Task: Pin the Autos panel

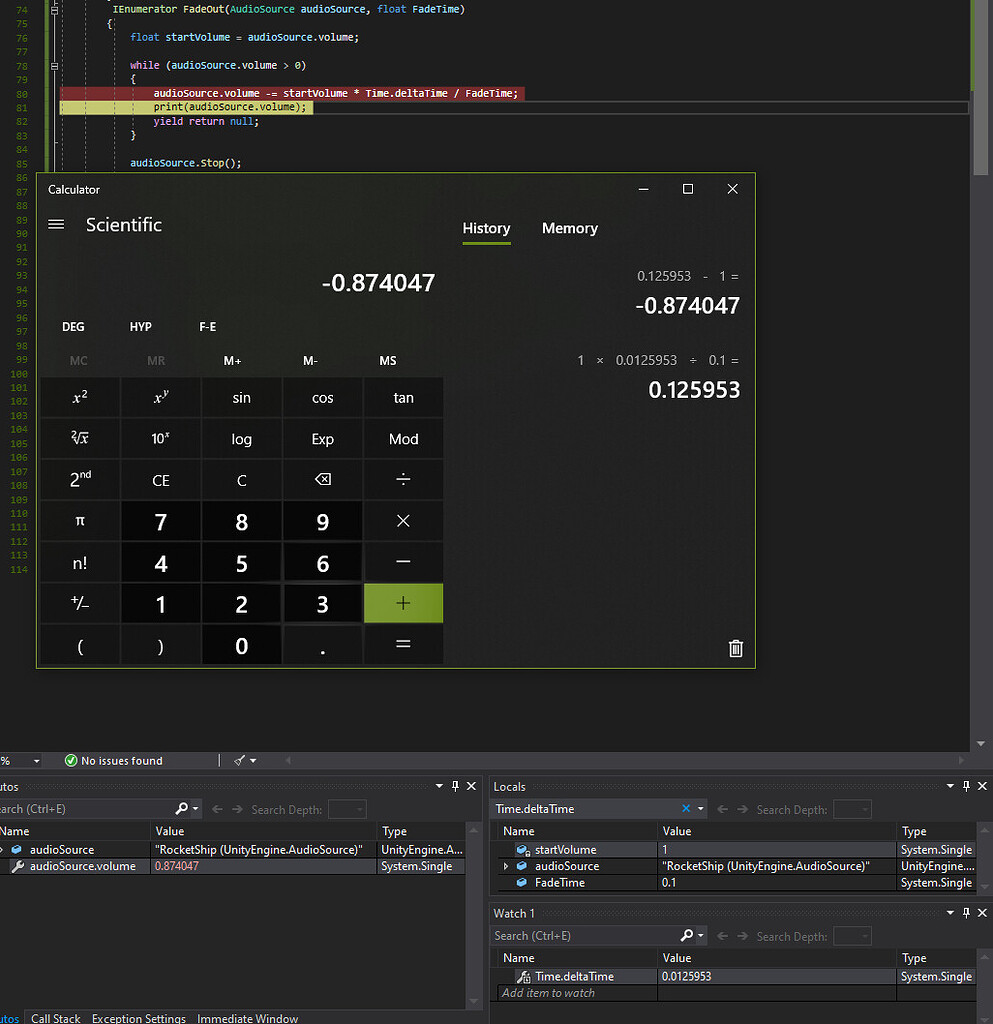Action: click(x=455, y=786)
